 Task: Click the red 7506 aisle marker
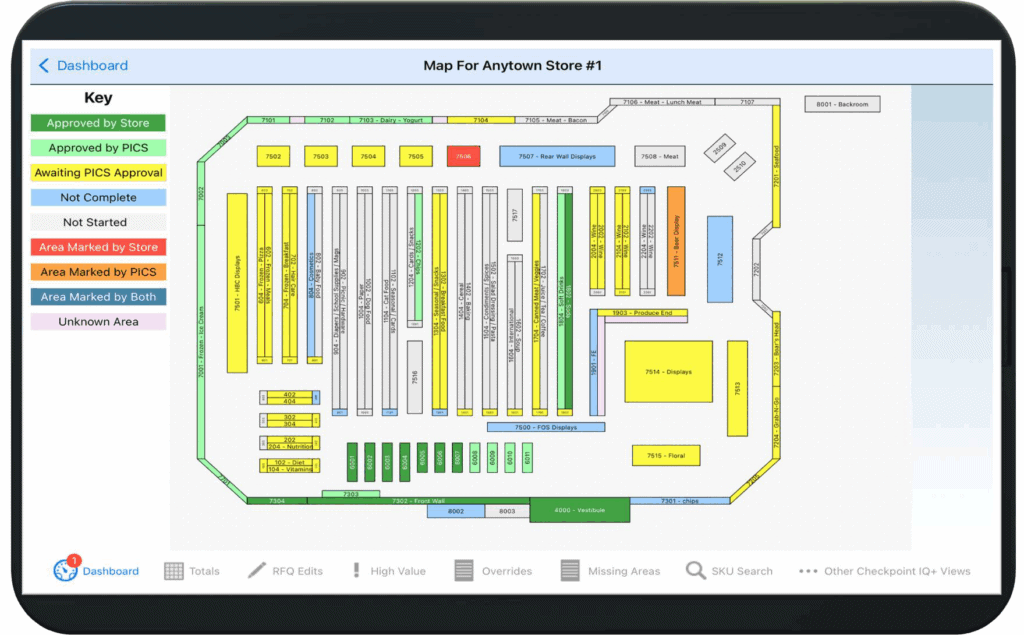pos(462,156)
